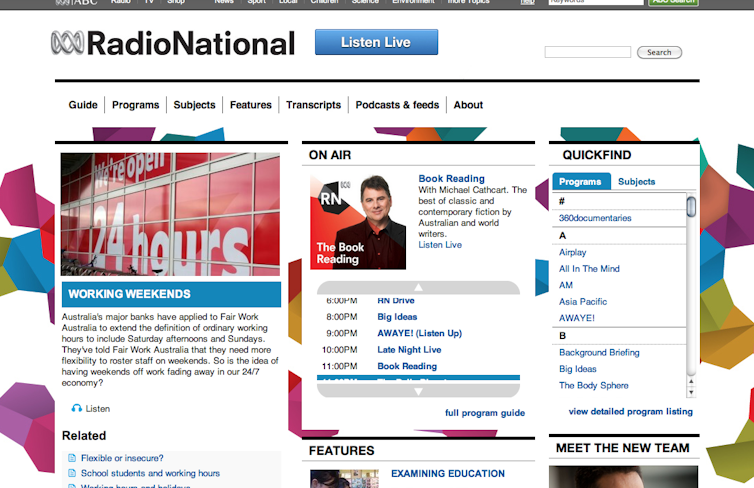The image size is (754, 488).
Task: Open The Body Sphere program link
Action: click(593, 385)
